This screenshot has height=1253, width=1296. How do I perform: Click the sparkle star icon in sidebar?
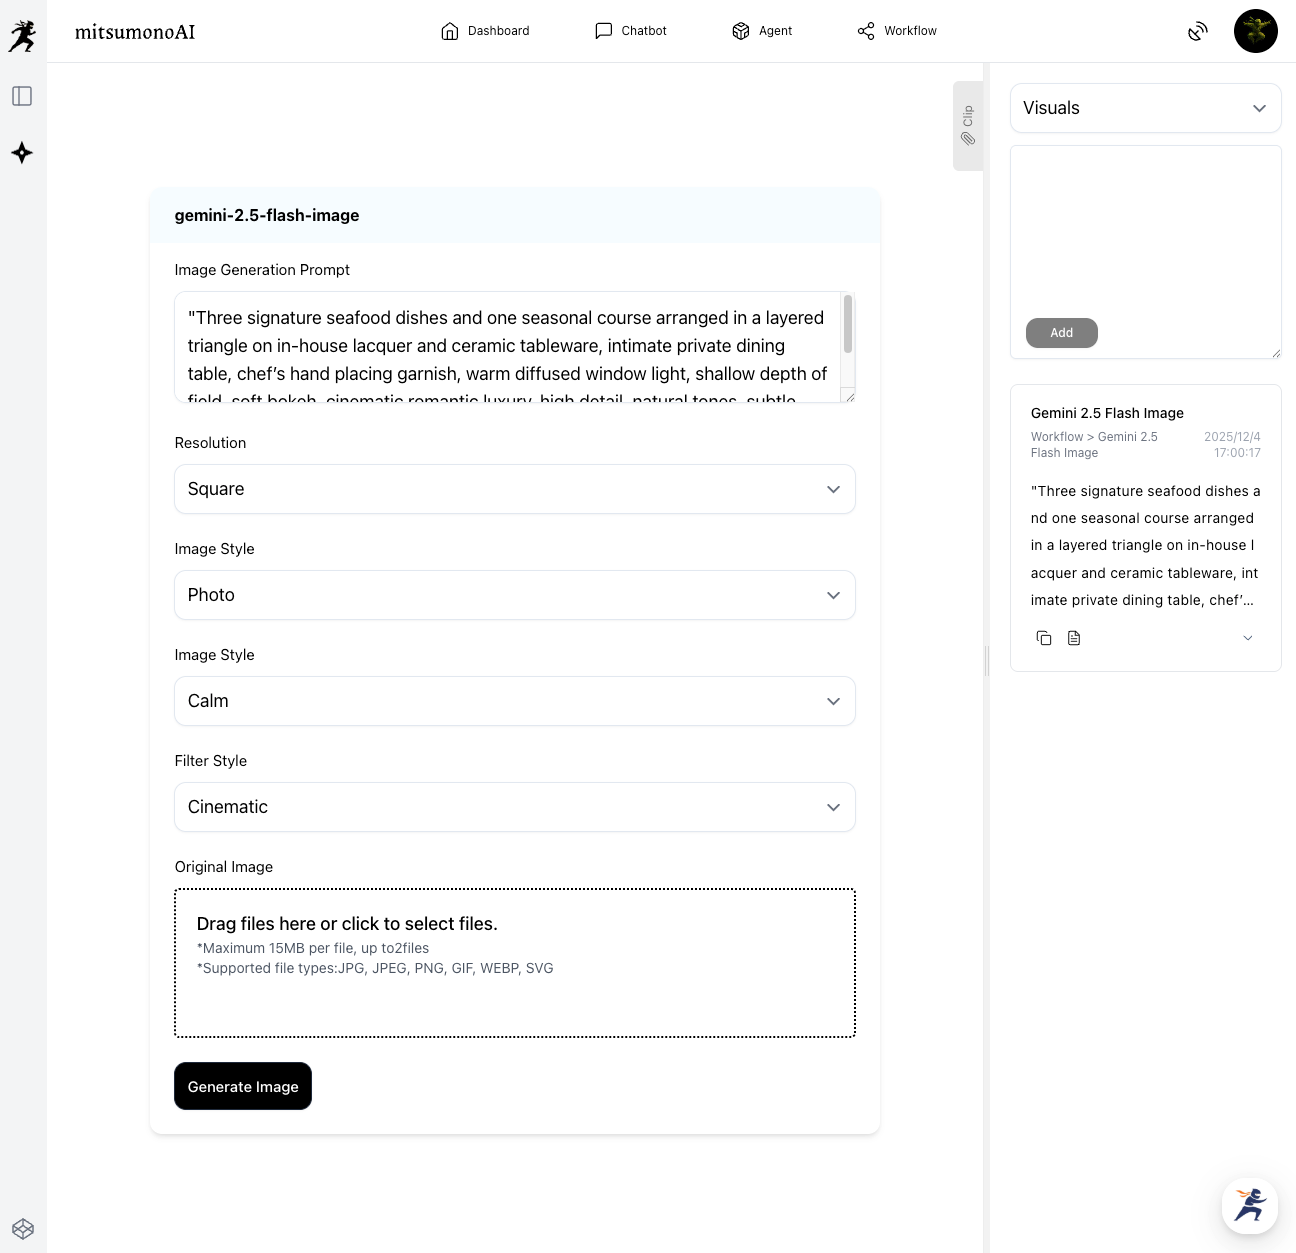point(22,153)
